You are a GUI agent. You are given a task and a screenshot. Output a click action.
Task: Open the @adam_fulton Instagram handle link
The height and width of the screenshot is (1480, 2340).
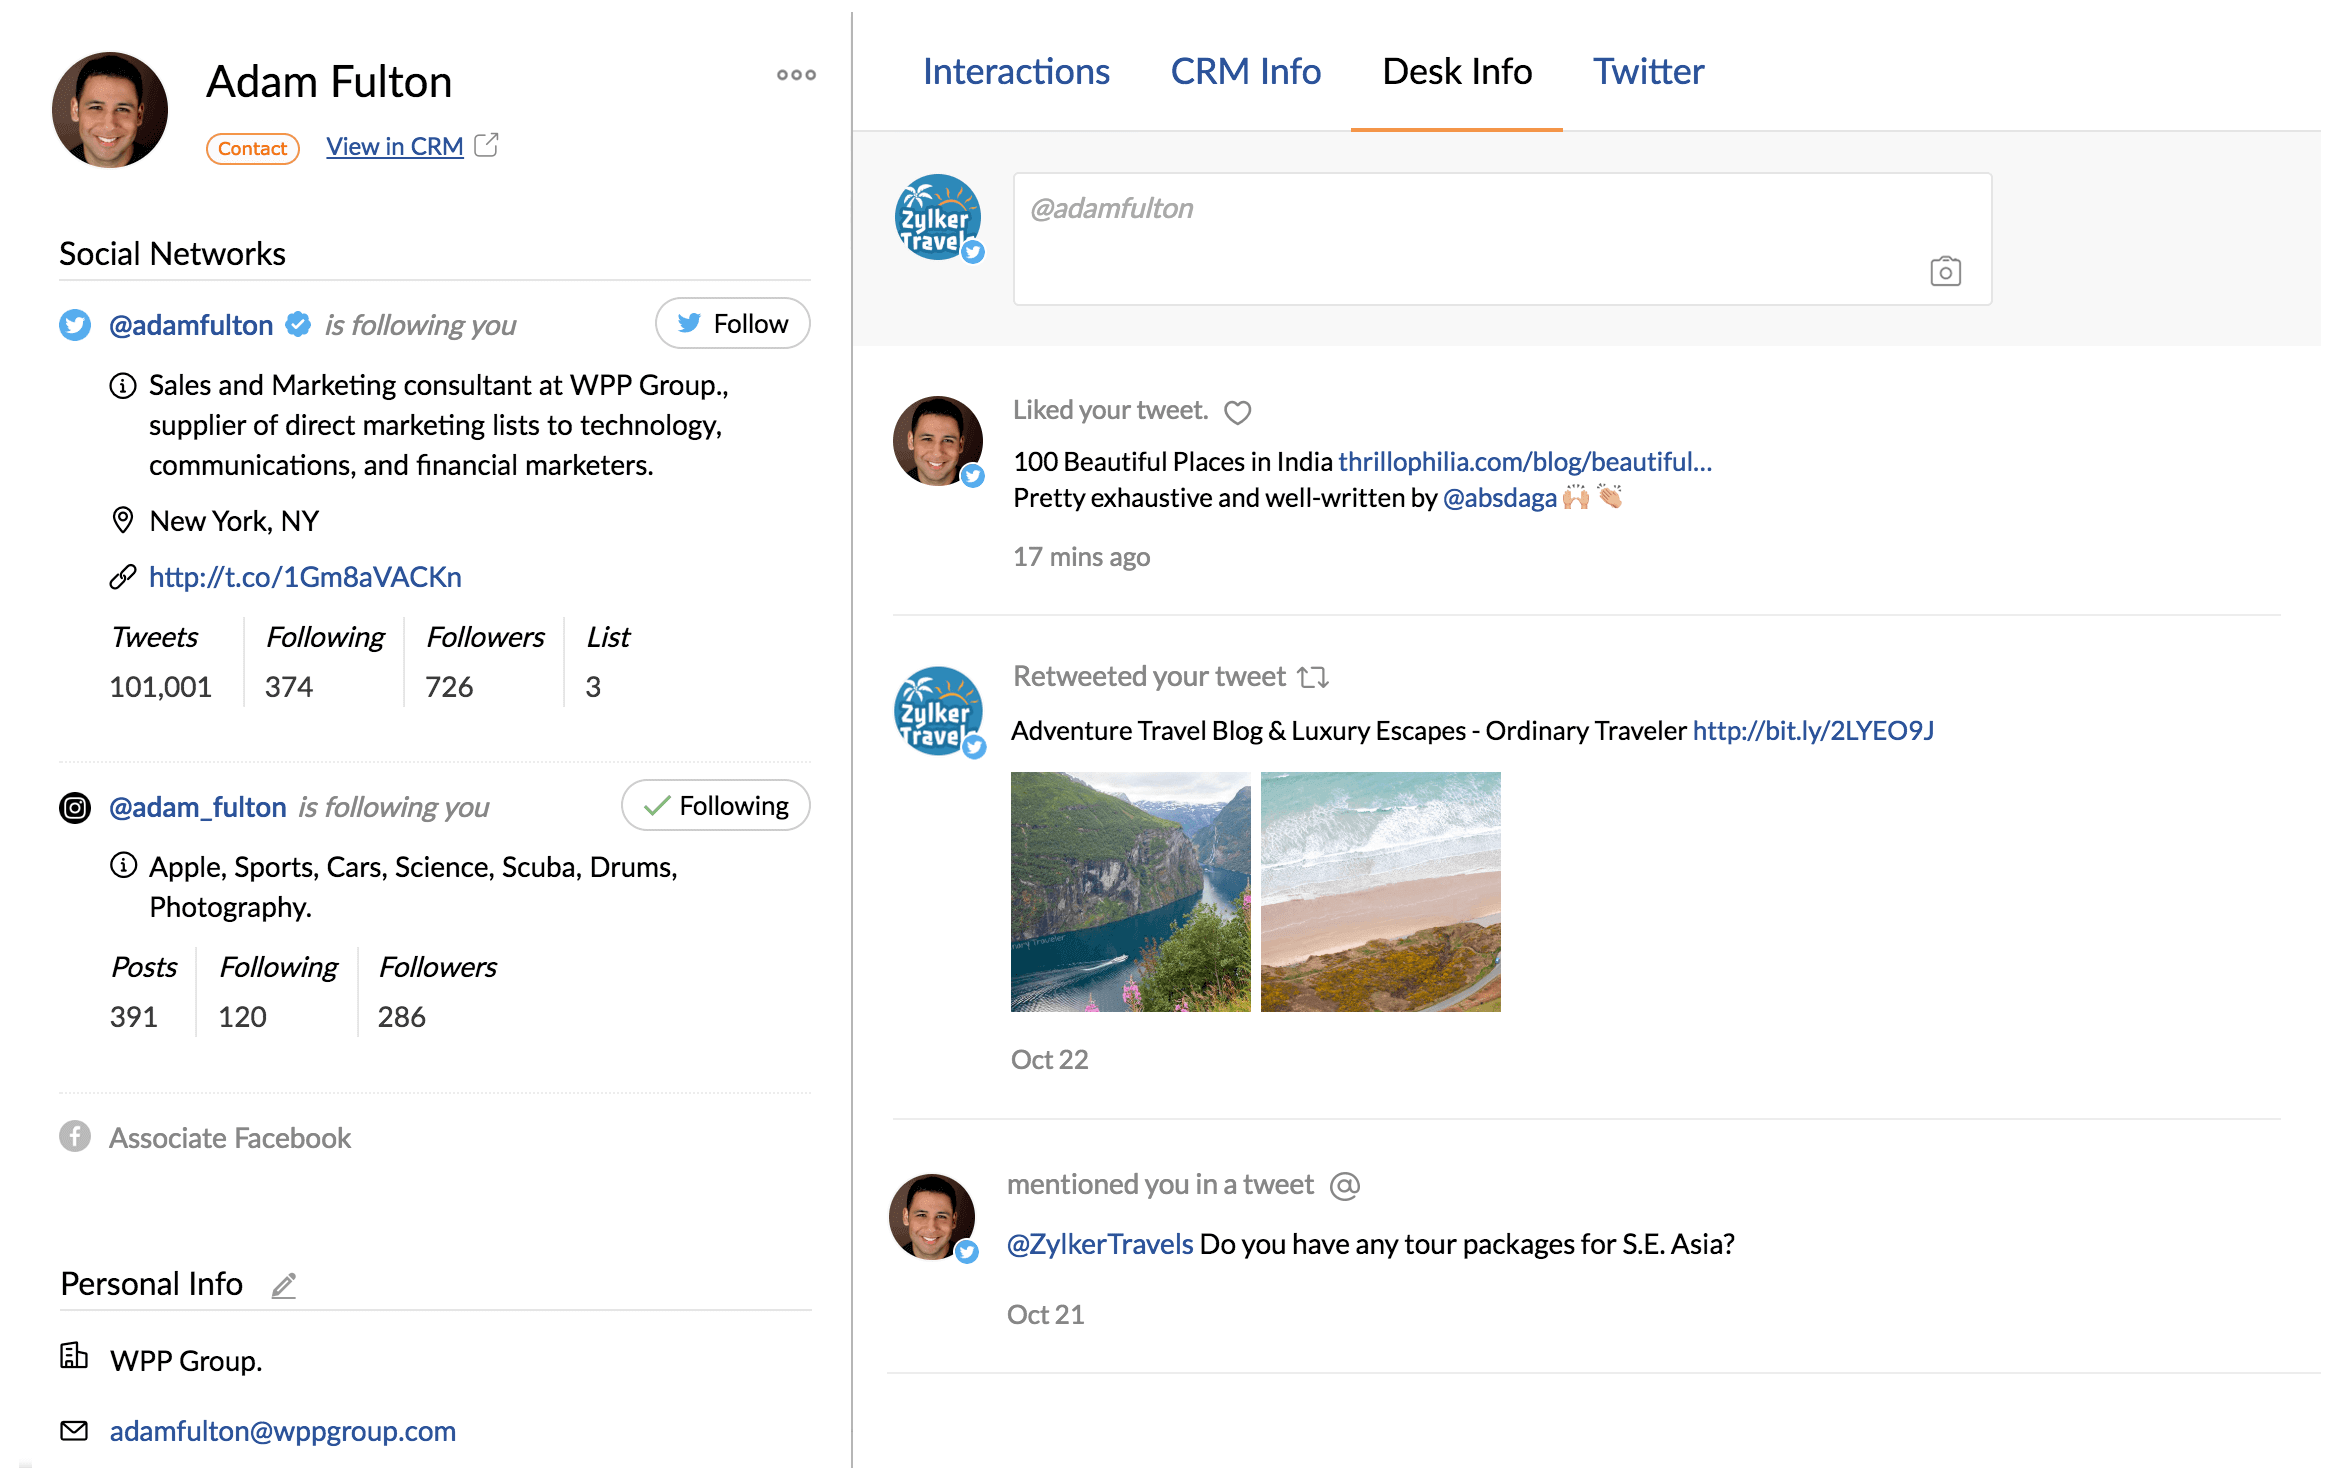pos(198,807)
